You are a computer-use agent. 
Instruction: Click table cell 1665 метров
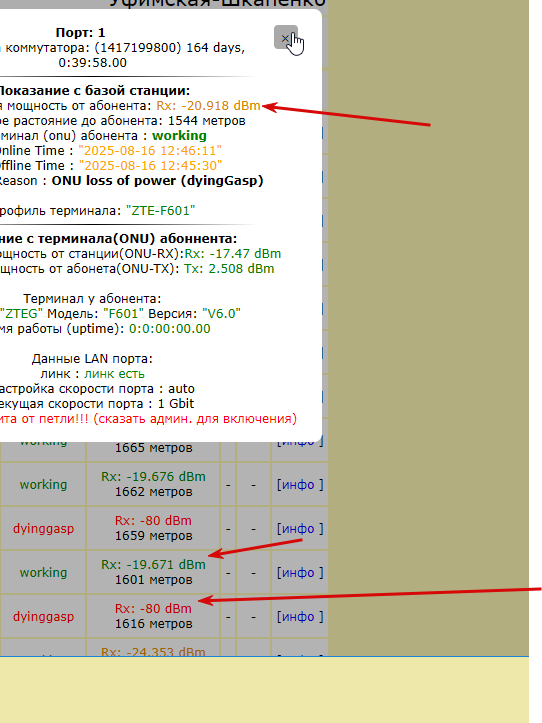pos(153,448)
